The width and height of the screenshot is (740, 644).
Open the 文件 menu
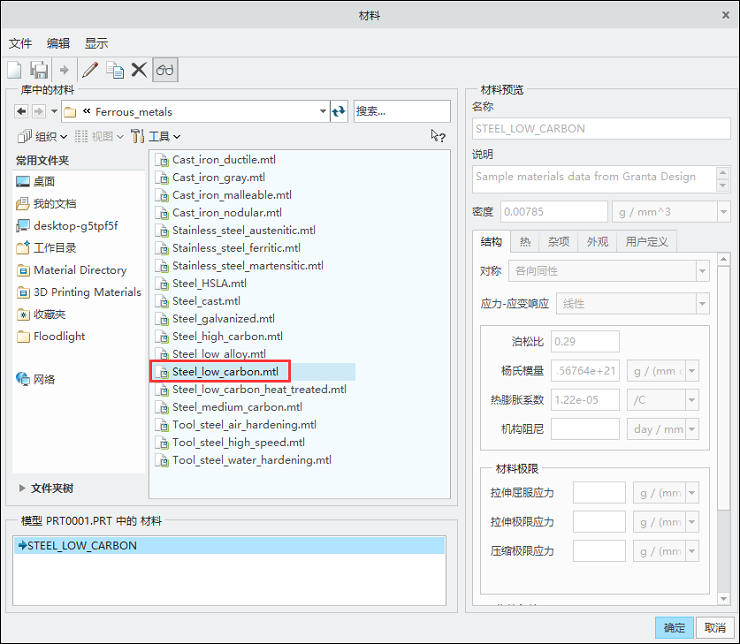pos(20,43)
